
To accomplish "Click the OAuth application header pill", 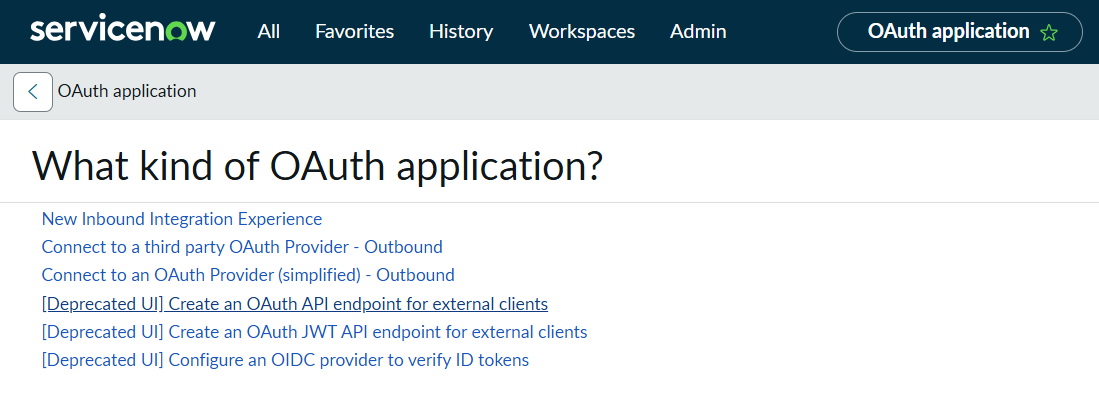I will click(960, 32).
